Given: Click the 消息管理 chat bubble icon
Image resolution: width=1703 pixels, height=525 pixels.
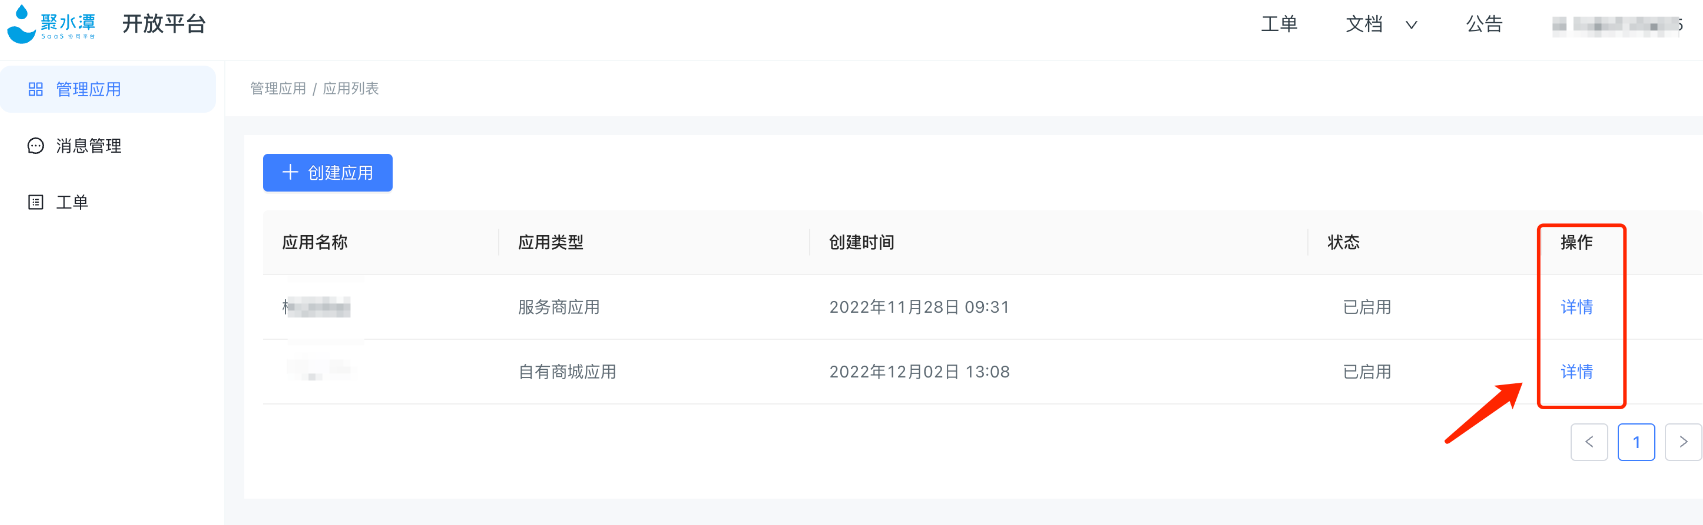Looking at the screenshot, I should [x=36, y=146].
